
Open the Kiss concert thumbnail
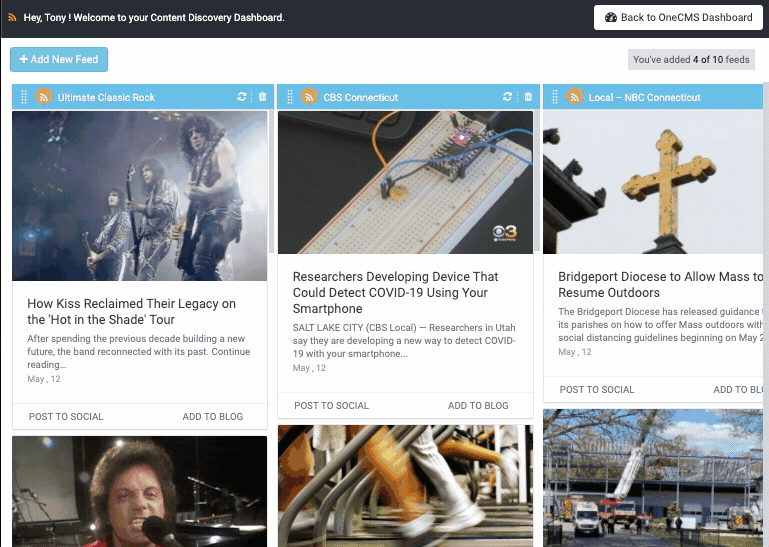[140, 196]
